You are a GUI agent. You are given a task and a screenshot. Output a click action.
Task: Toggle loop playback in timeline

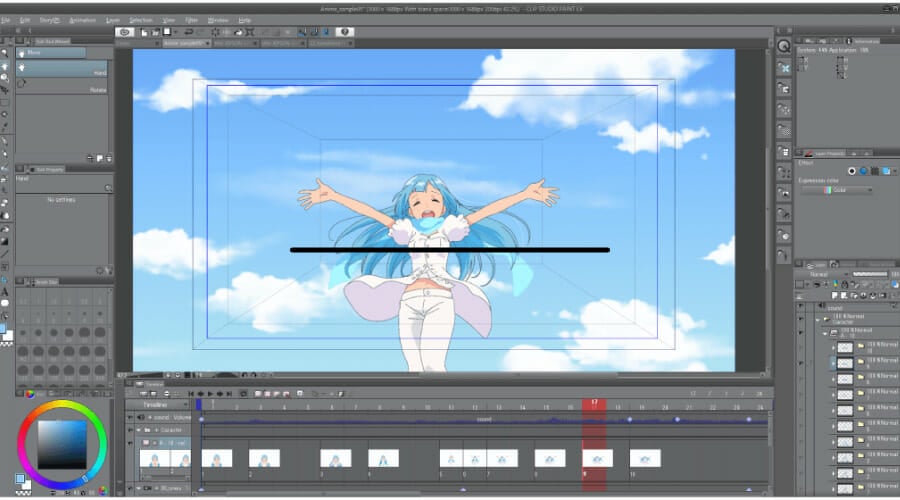(243, 394)
